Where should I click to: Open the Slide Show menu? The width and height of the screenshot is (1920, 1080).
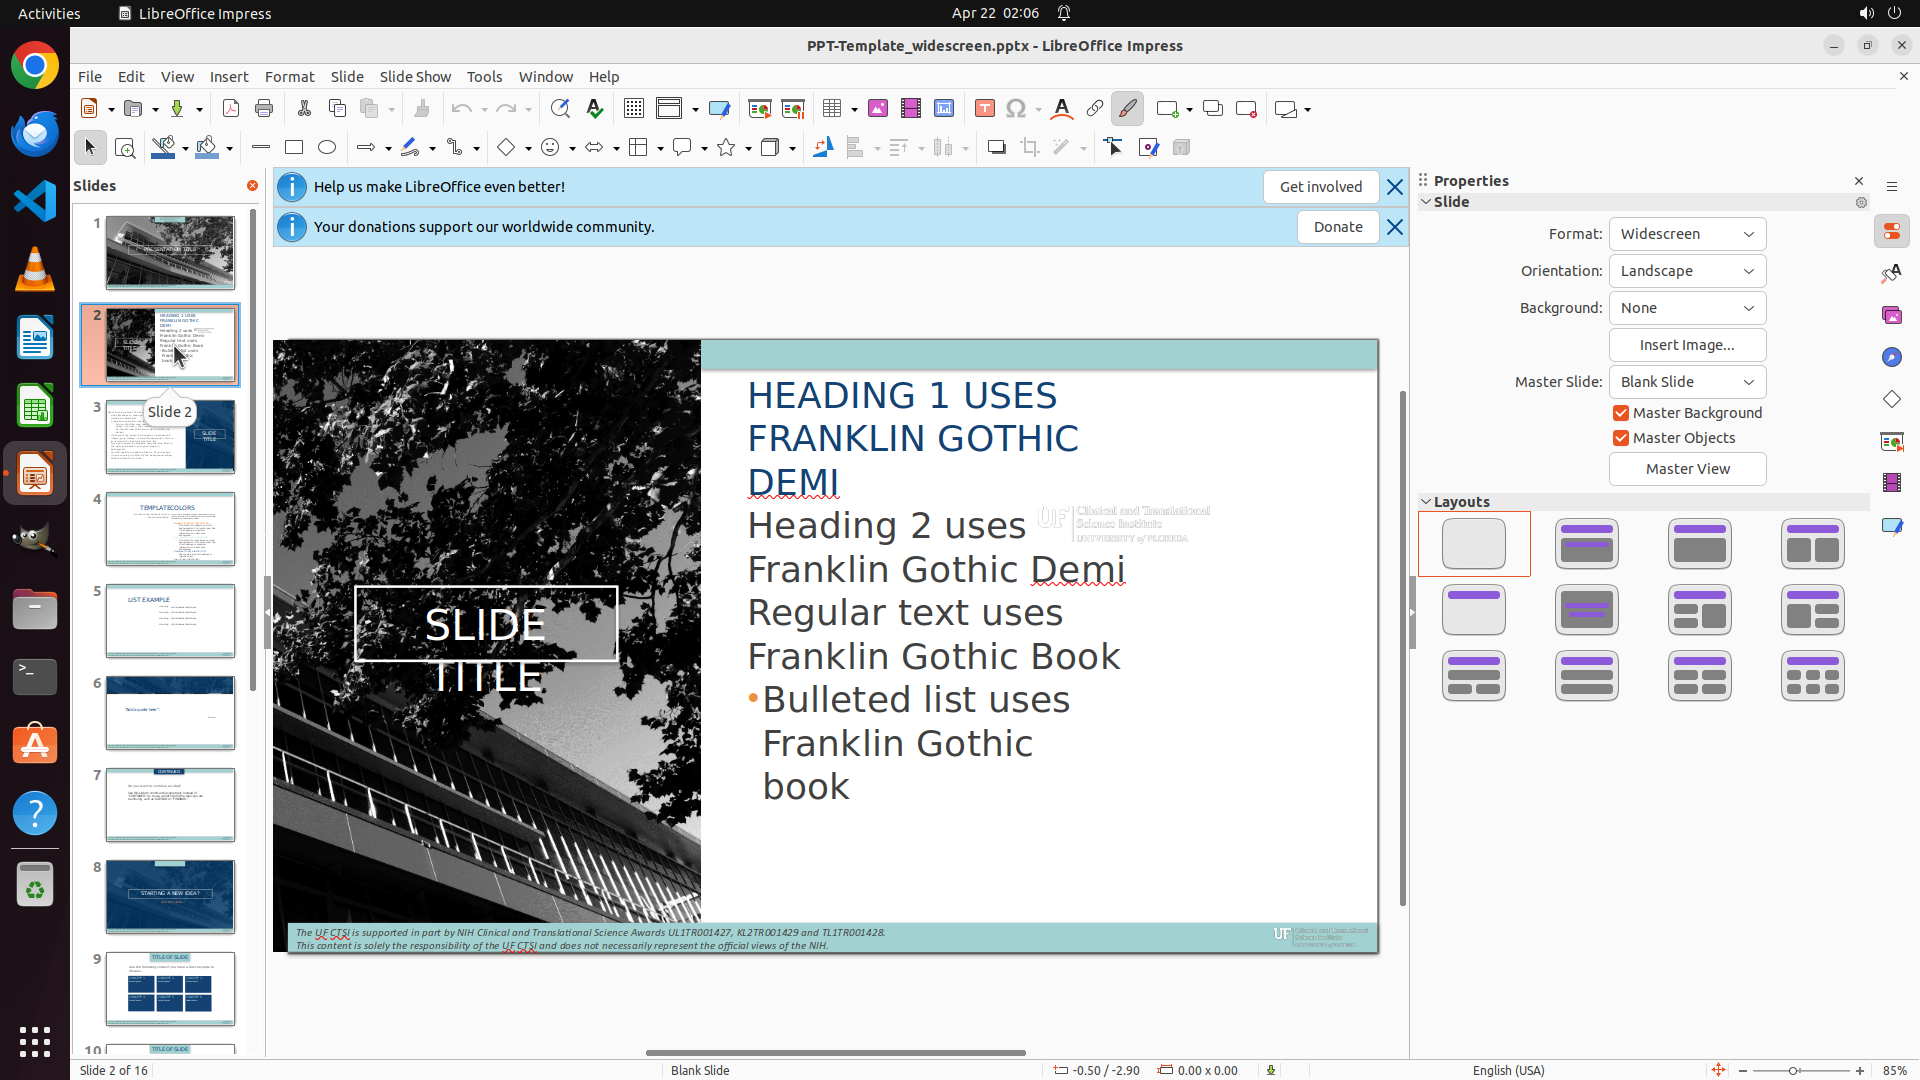tap(415, 77)
